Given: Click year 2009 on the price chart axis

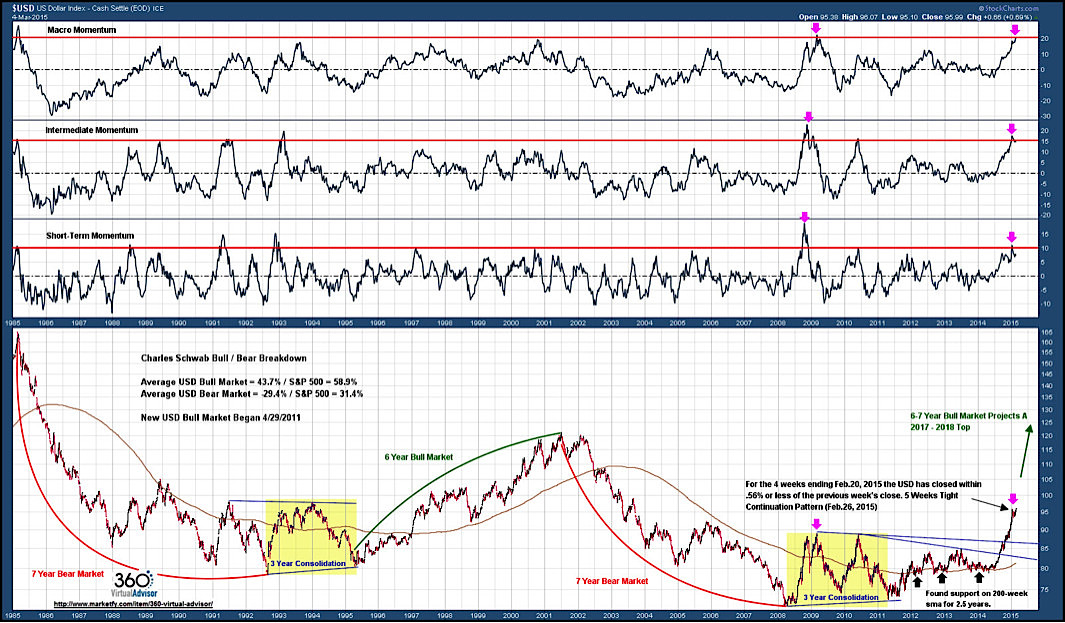Looking at the screenshot, I should [x=810, y=616].
